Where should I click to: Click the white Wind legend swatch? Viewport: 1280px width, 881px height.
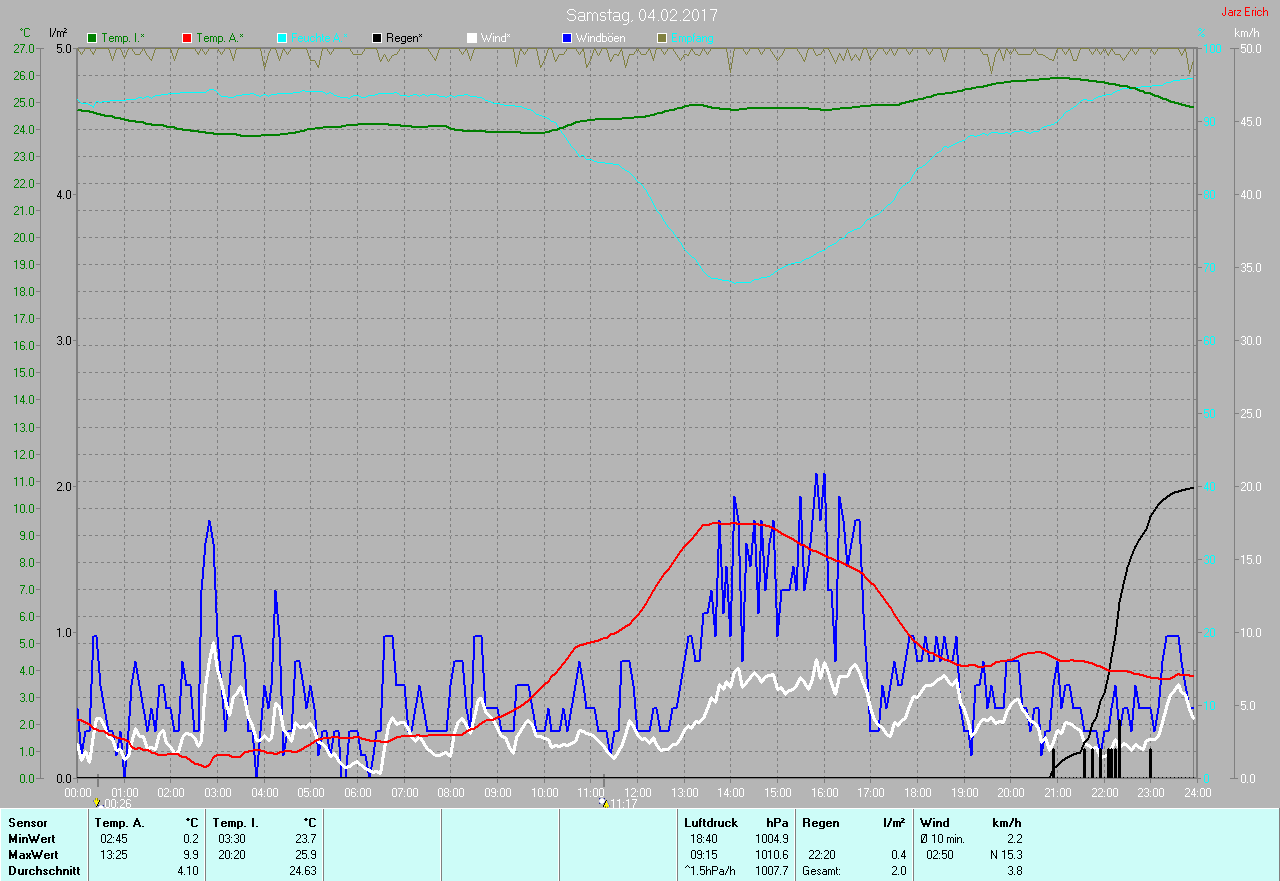point(472,38)
